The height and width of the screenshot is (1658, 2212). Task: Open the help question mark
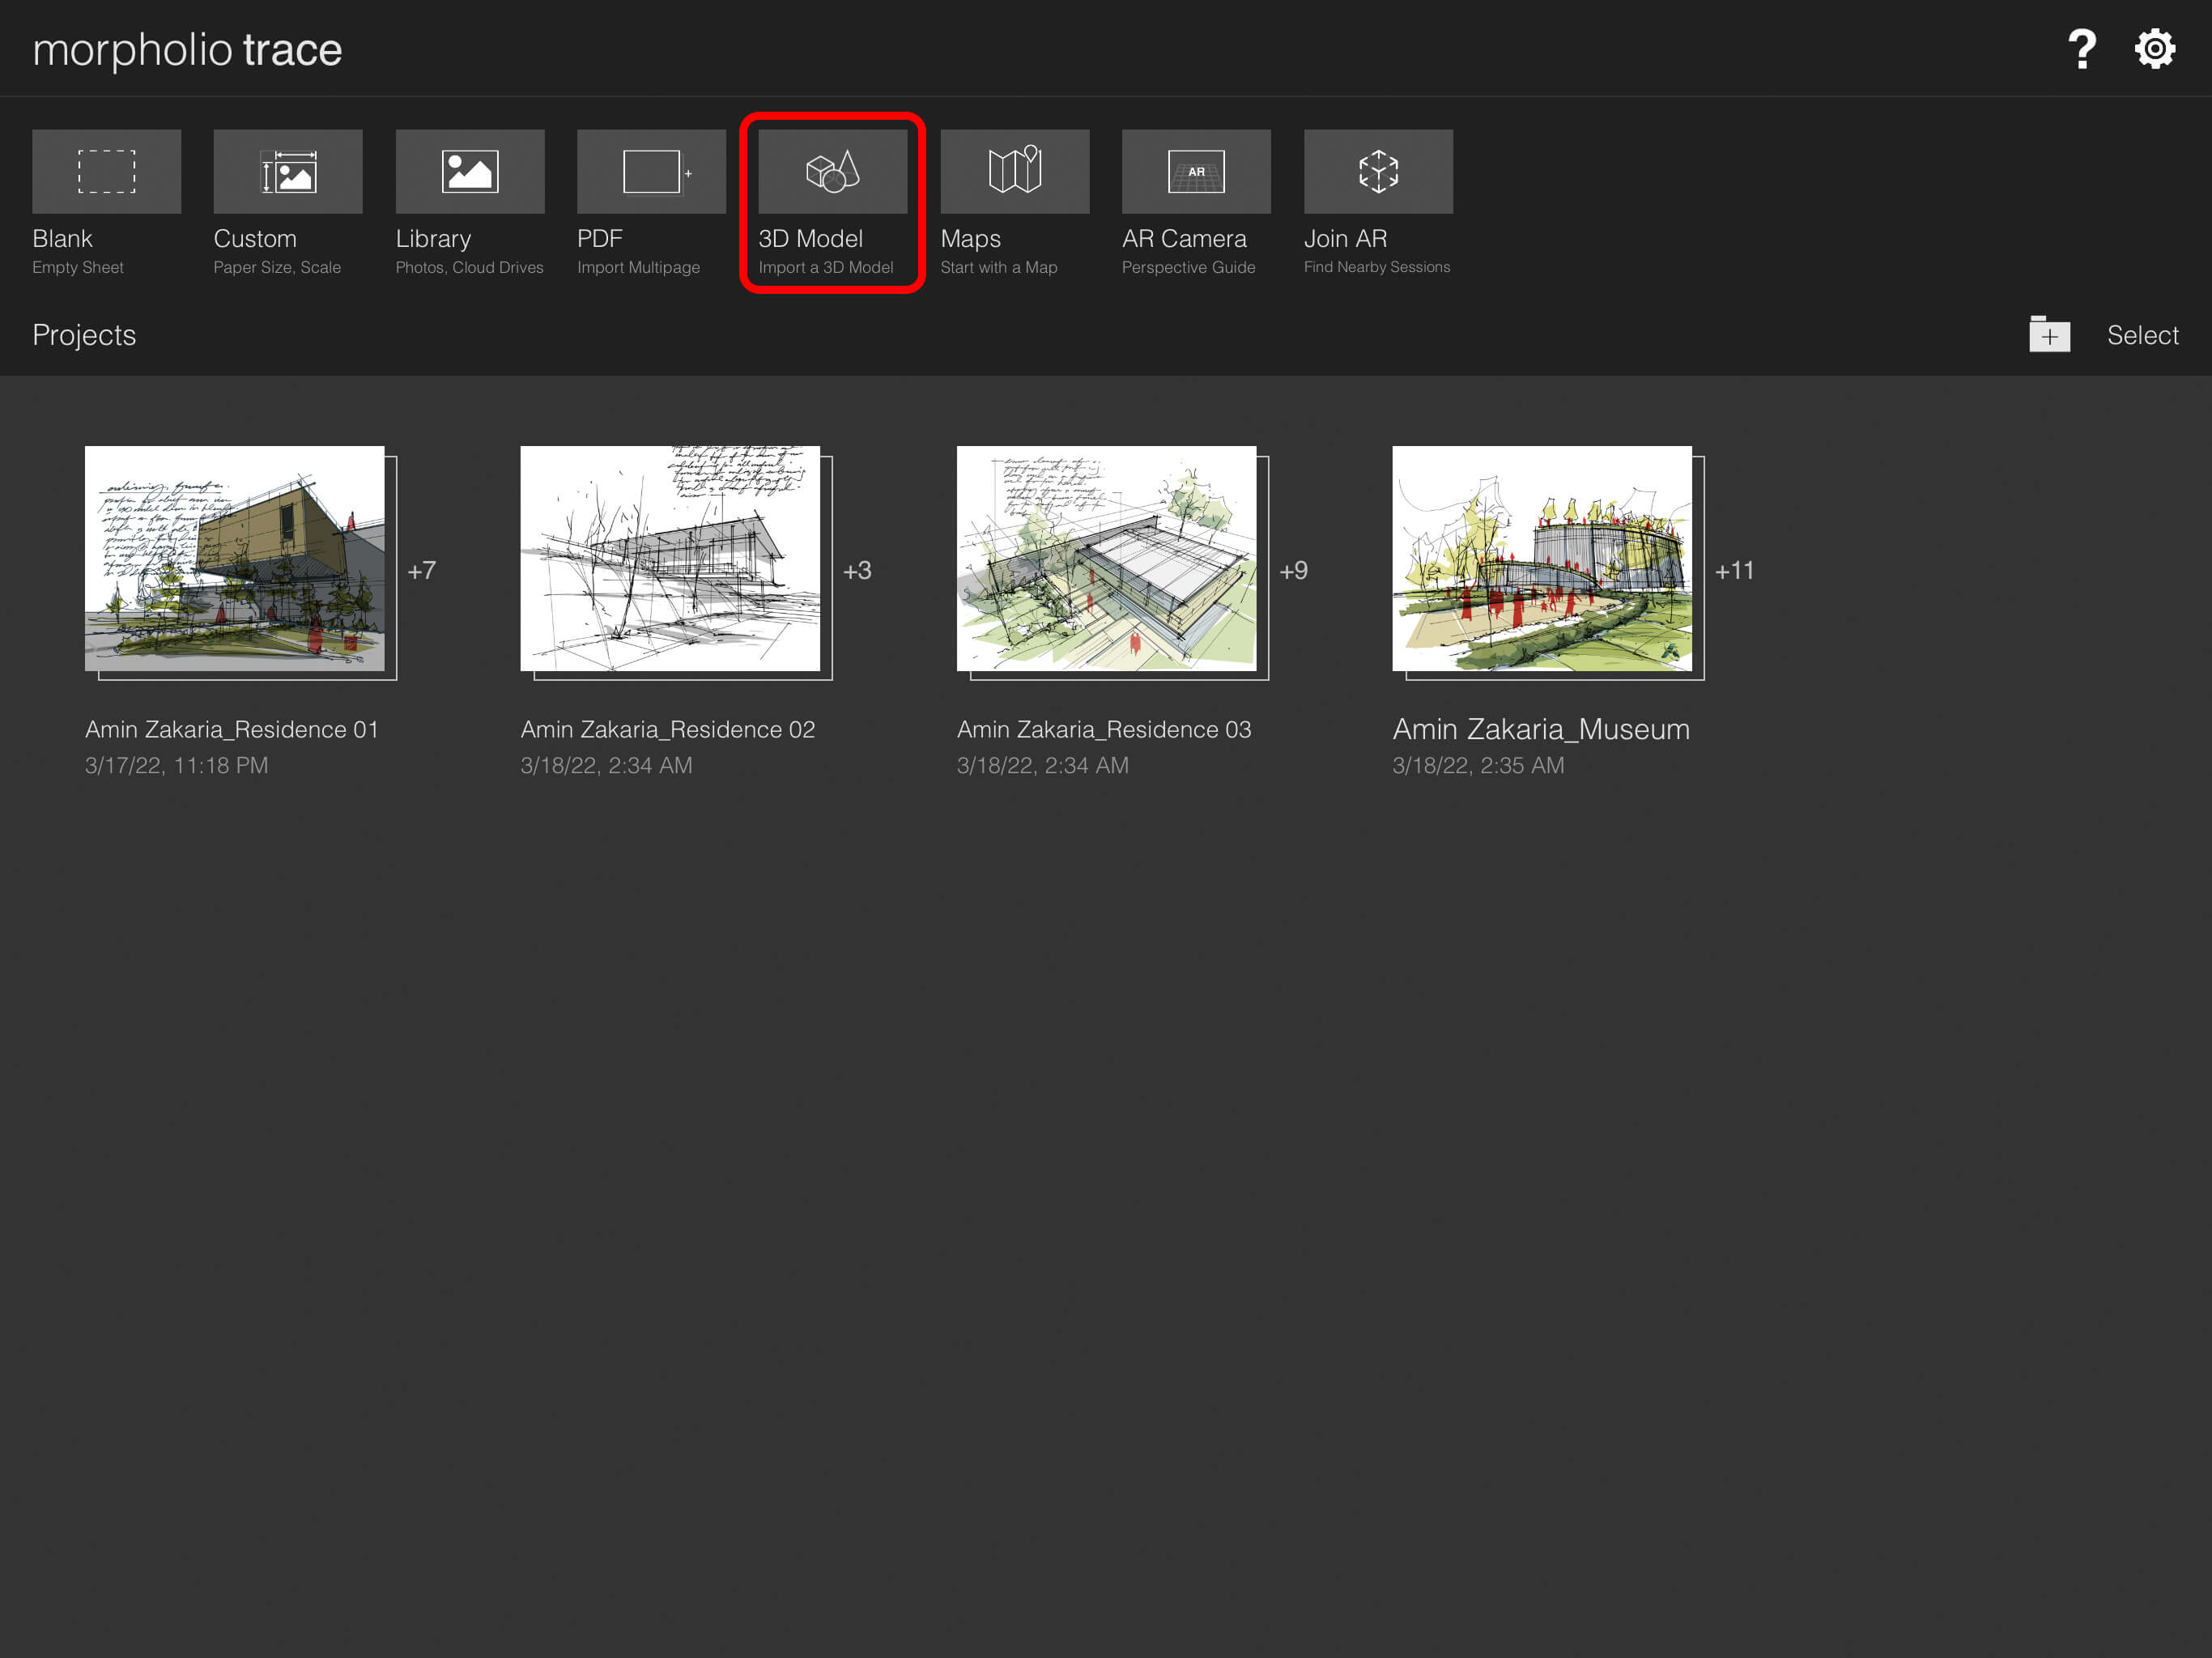(x=2082, y=49)
